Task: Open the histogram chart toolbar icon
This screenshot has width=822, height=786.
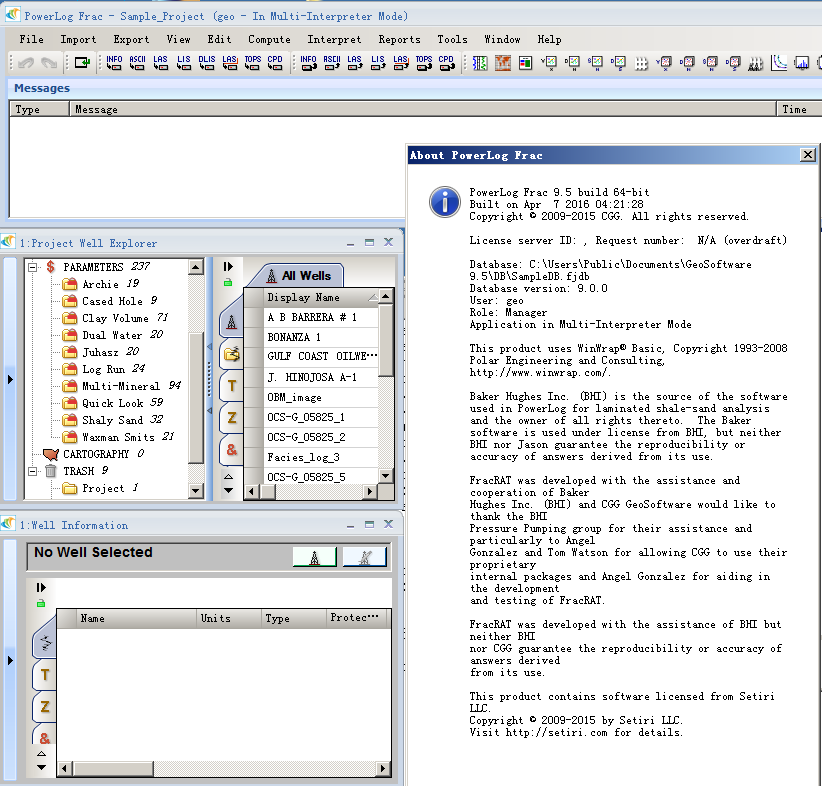Action: coord(801,63)
